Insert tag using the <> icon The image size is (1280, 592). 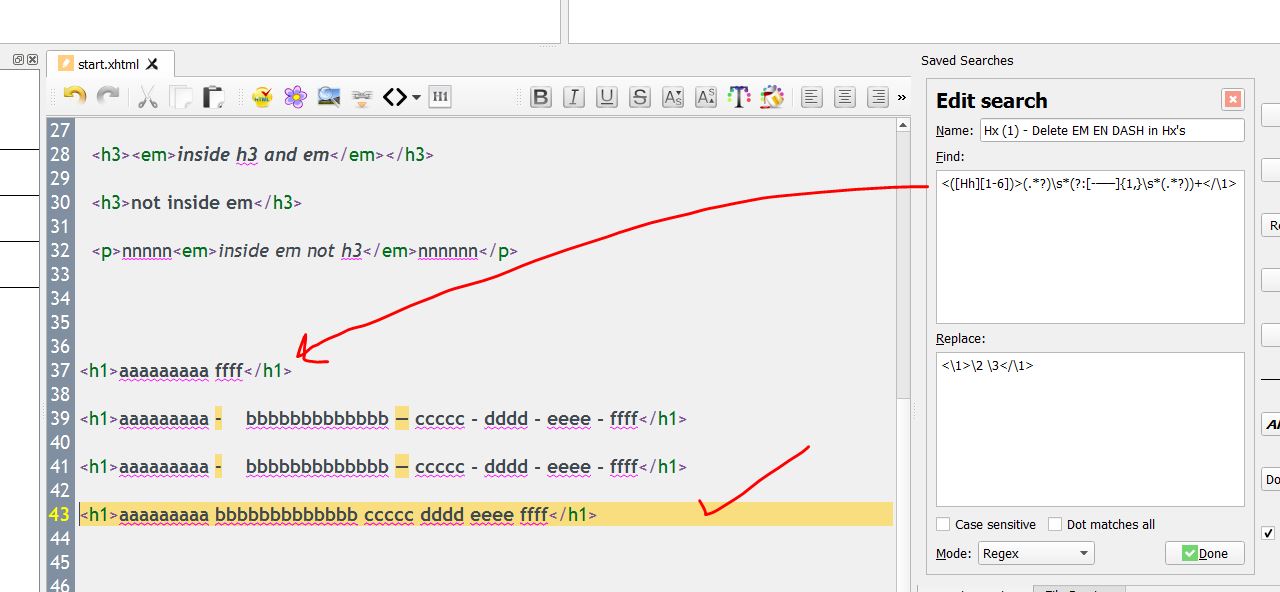click(395, 97)
